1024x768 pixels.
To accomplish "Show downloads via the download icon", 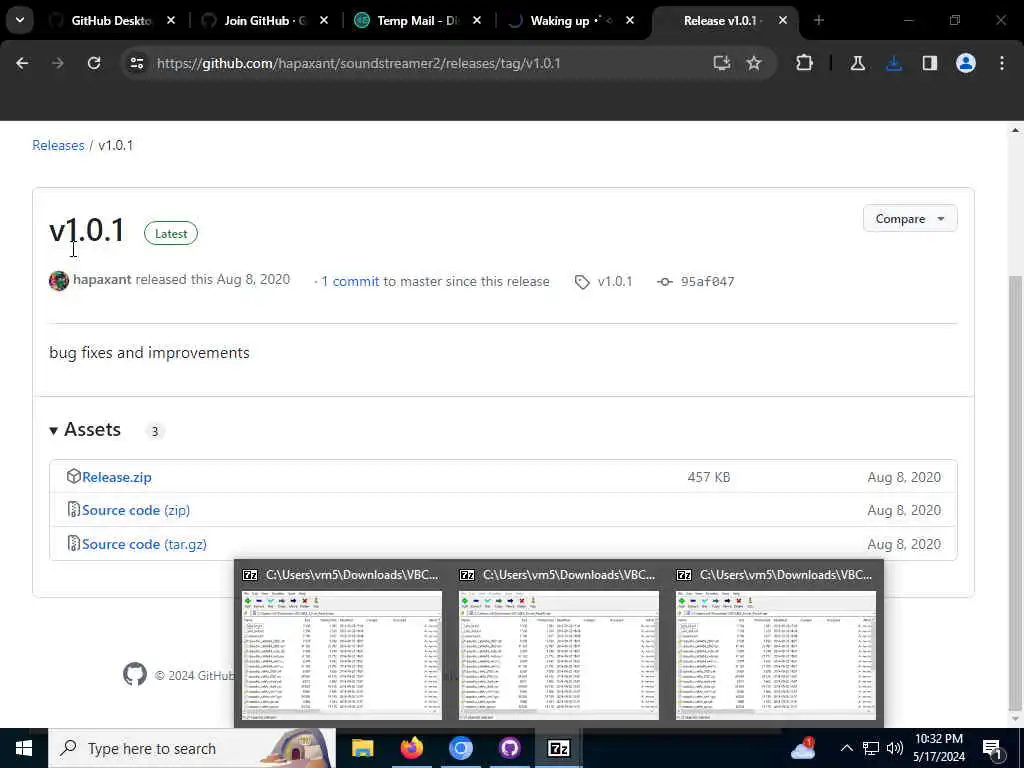I will (894, 63).
